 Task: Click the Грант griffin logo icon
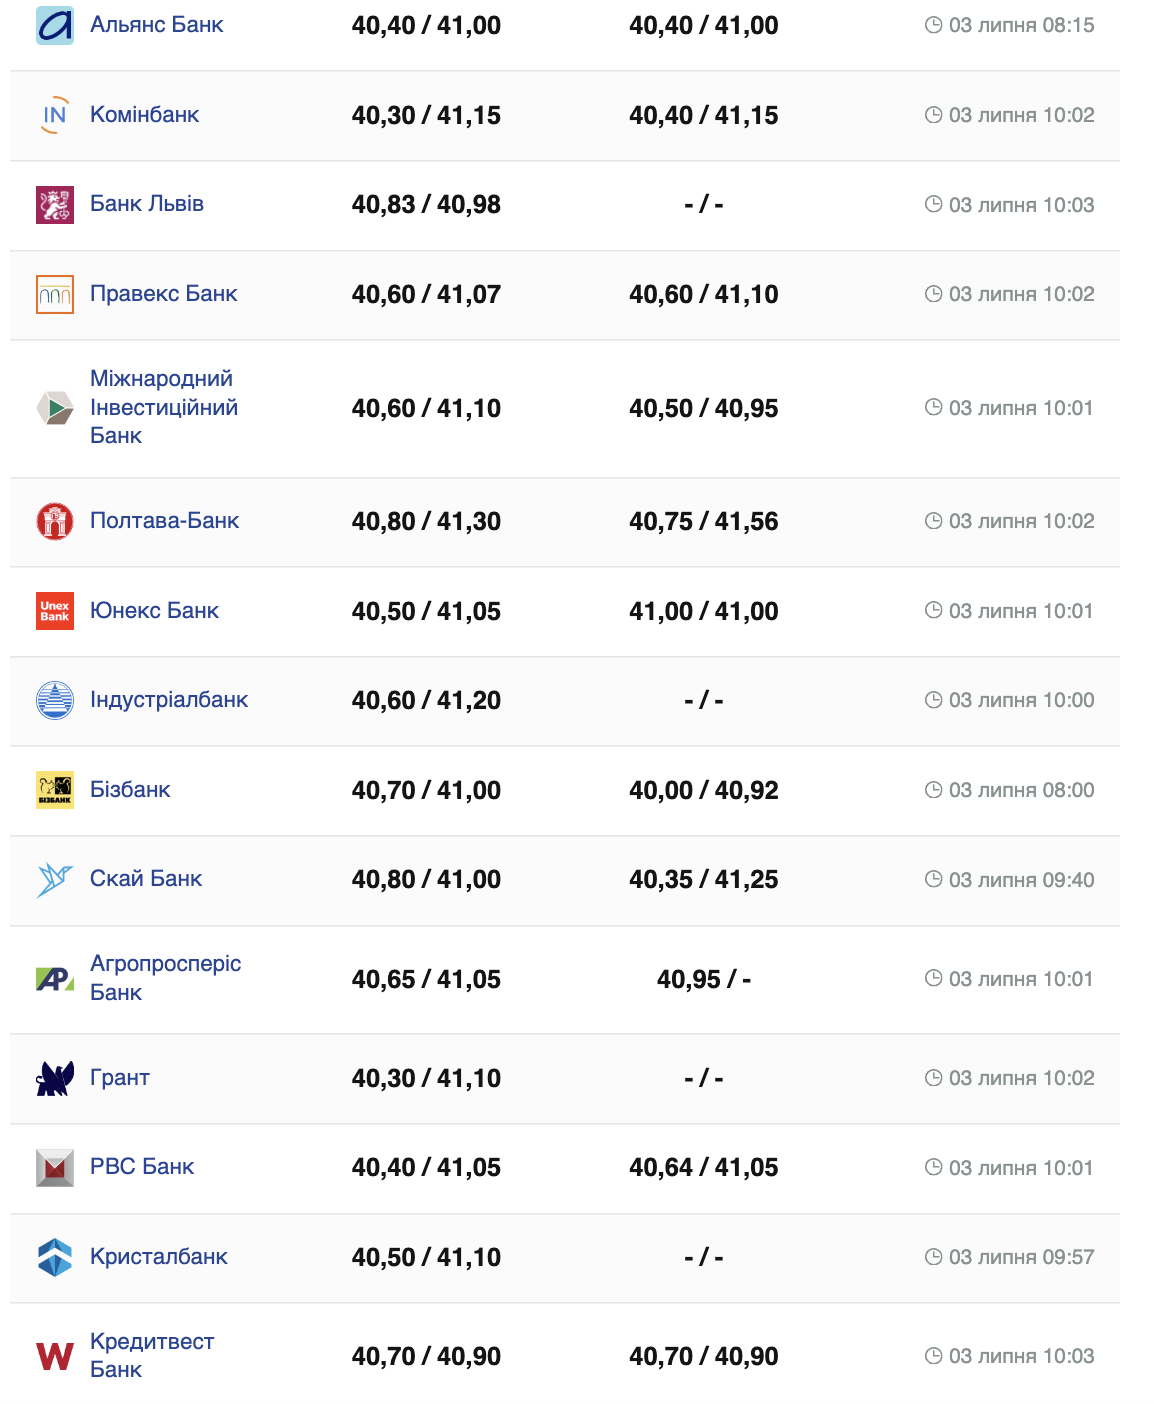tap(55, 1078)
